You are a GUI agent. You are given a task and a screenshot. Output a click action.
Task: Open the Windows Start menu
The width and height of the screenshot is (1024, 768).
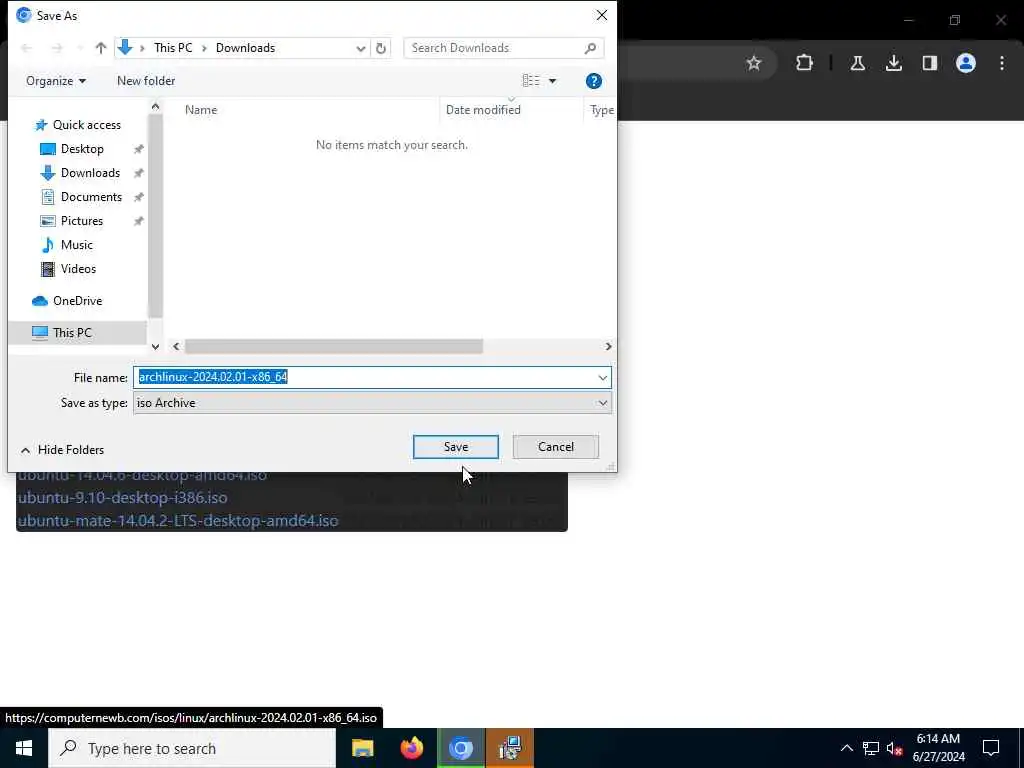click(x=24, y=748)
